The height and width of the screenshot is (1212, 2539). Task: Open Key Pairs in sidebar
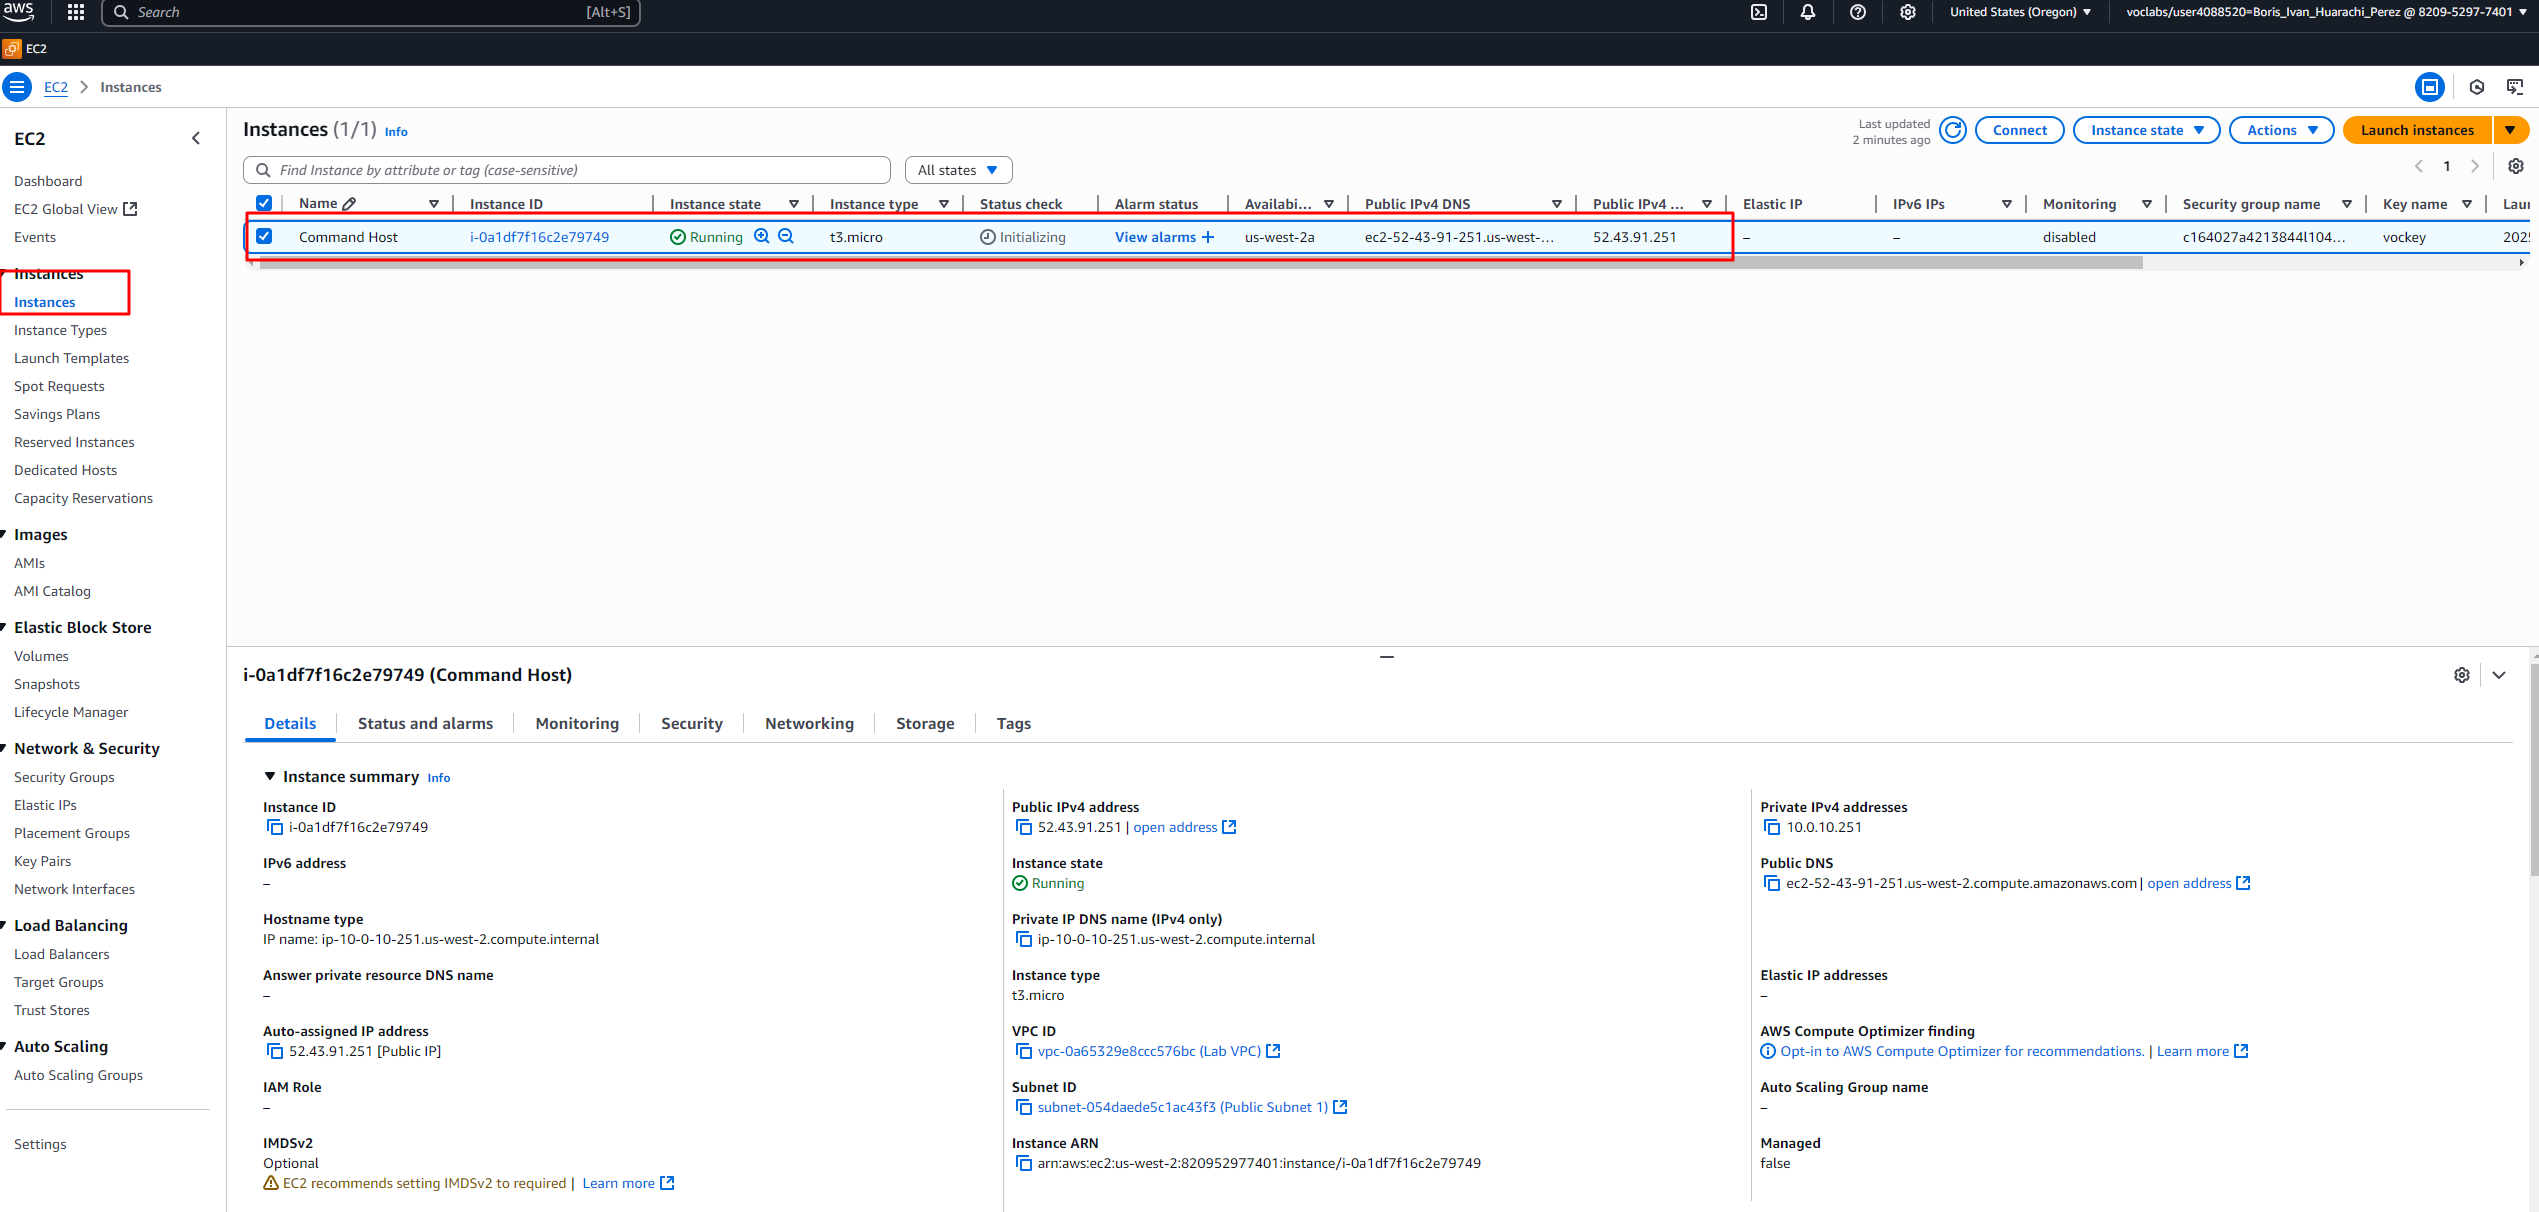[42, 861]
